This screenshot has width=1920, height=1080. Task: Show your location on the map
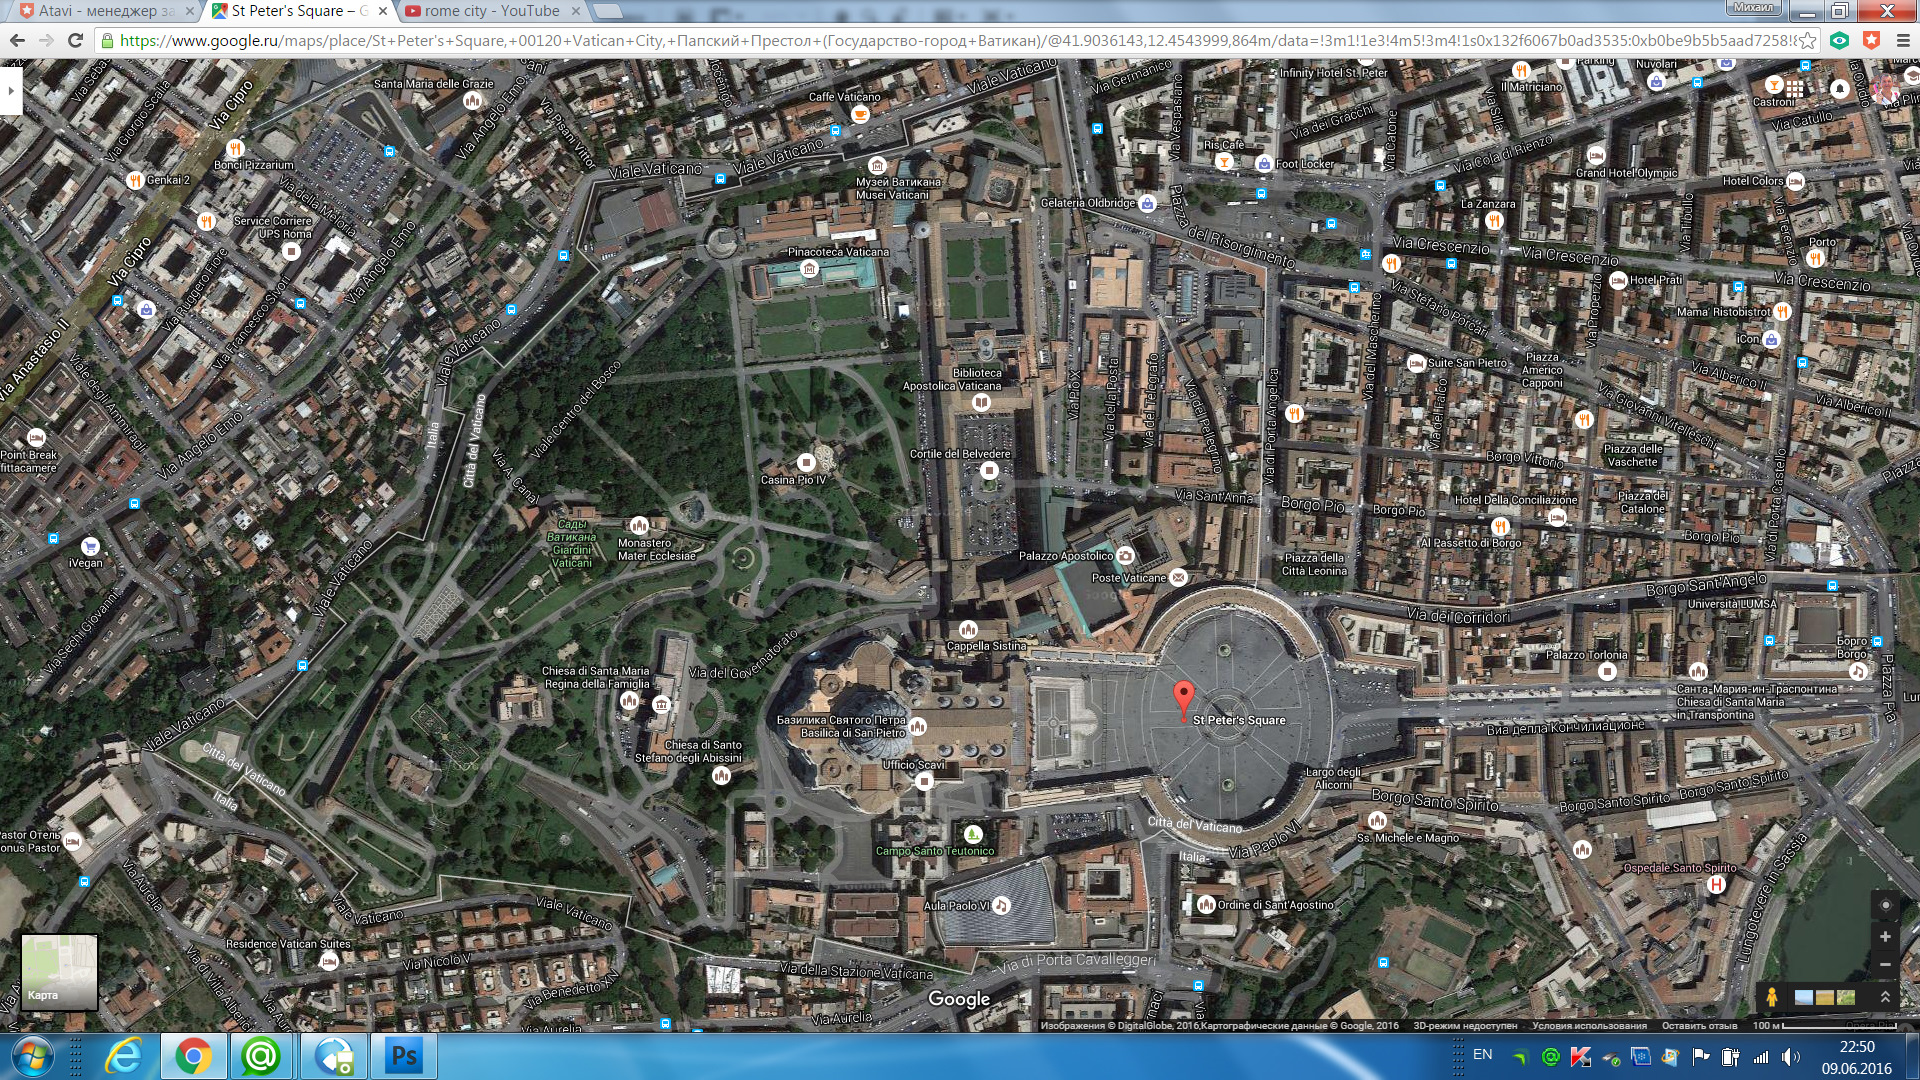coord(1885,905)
